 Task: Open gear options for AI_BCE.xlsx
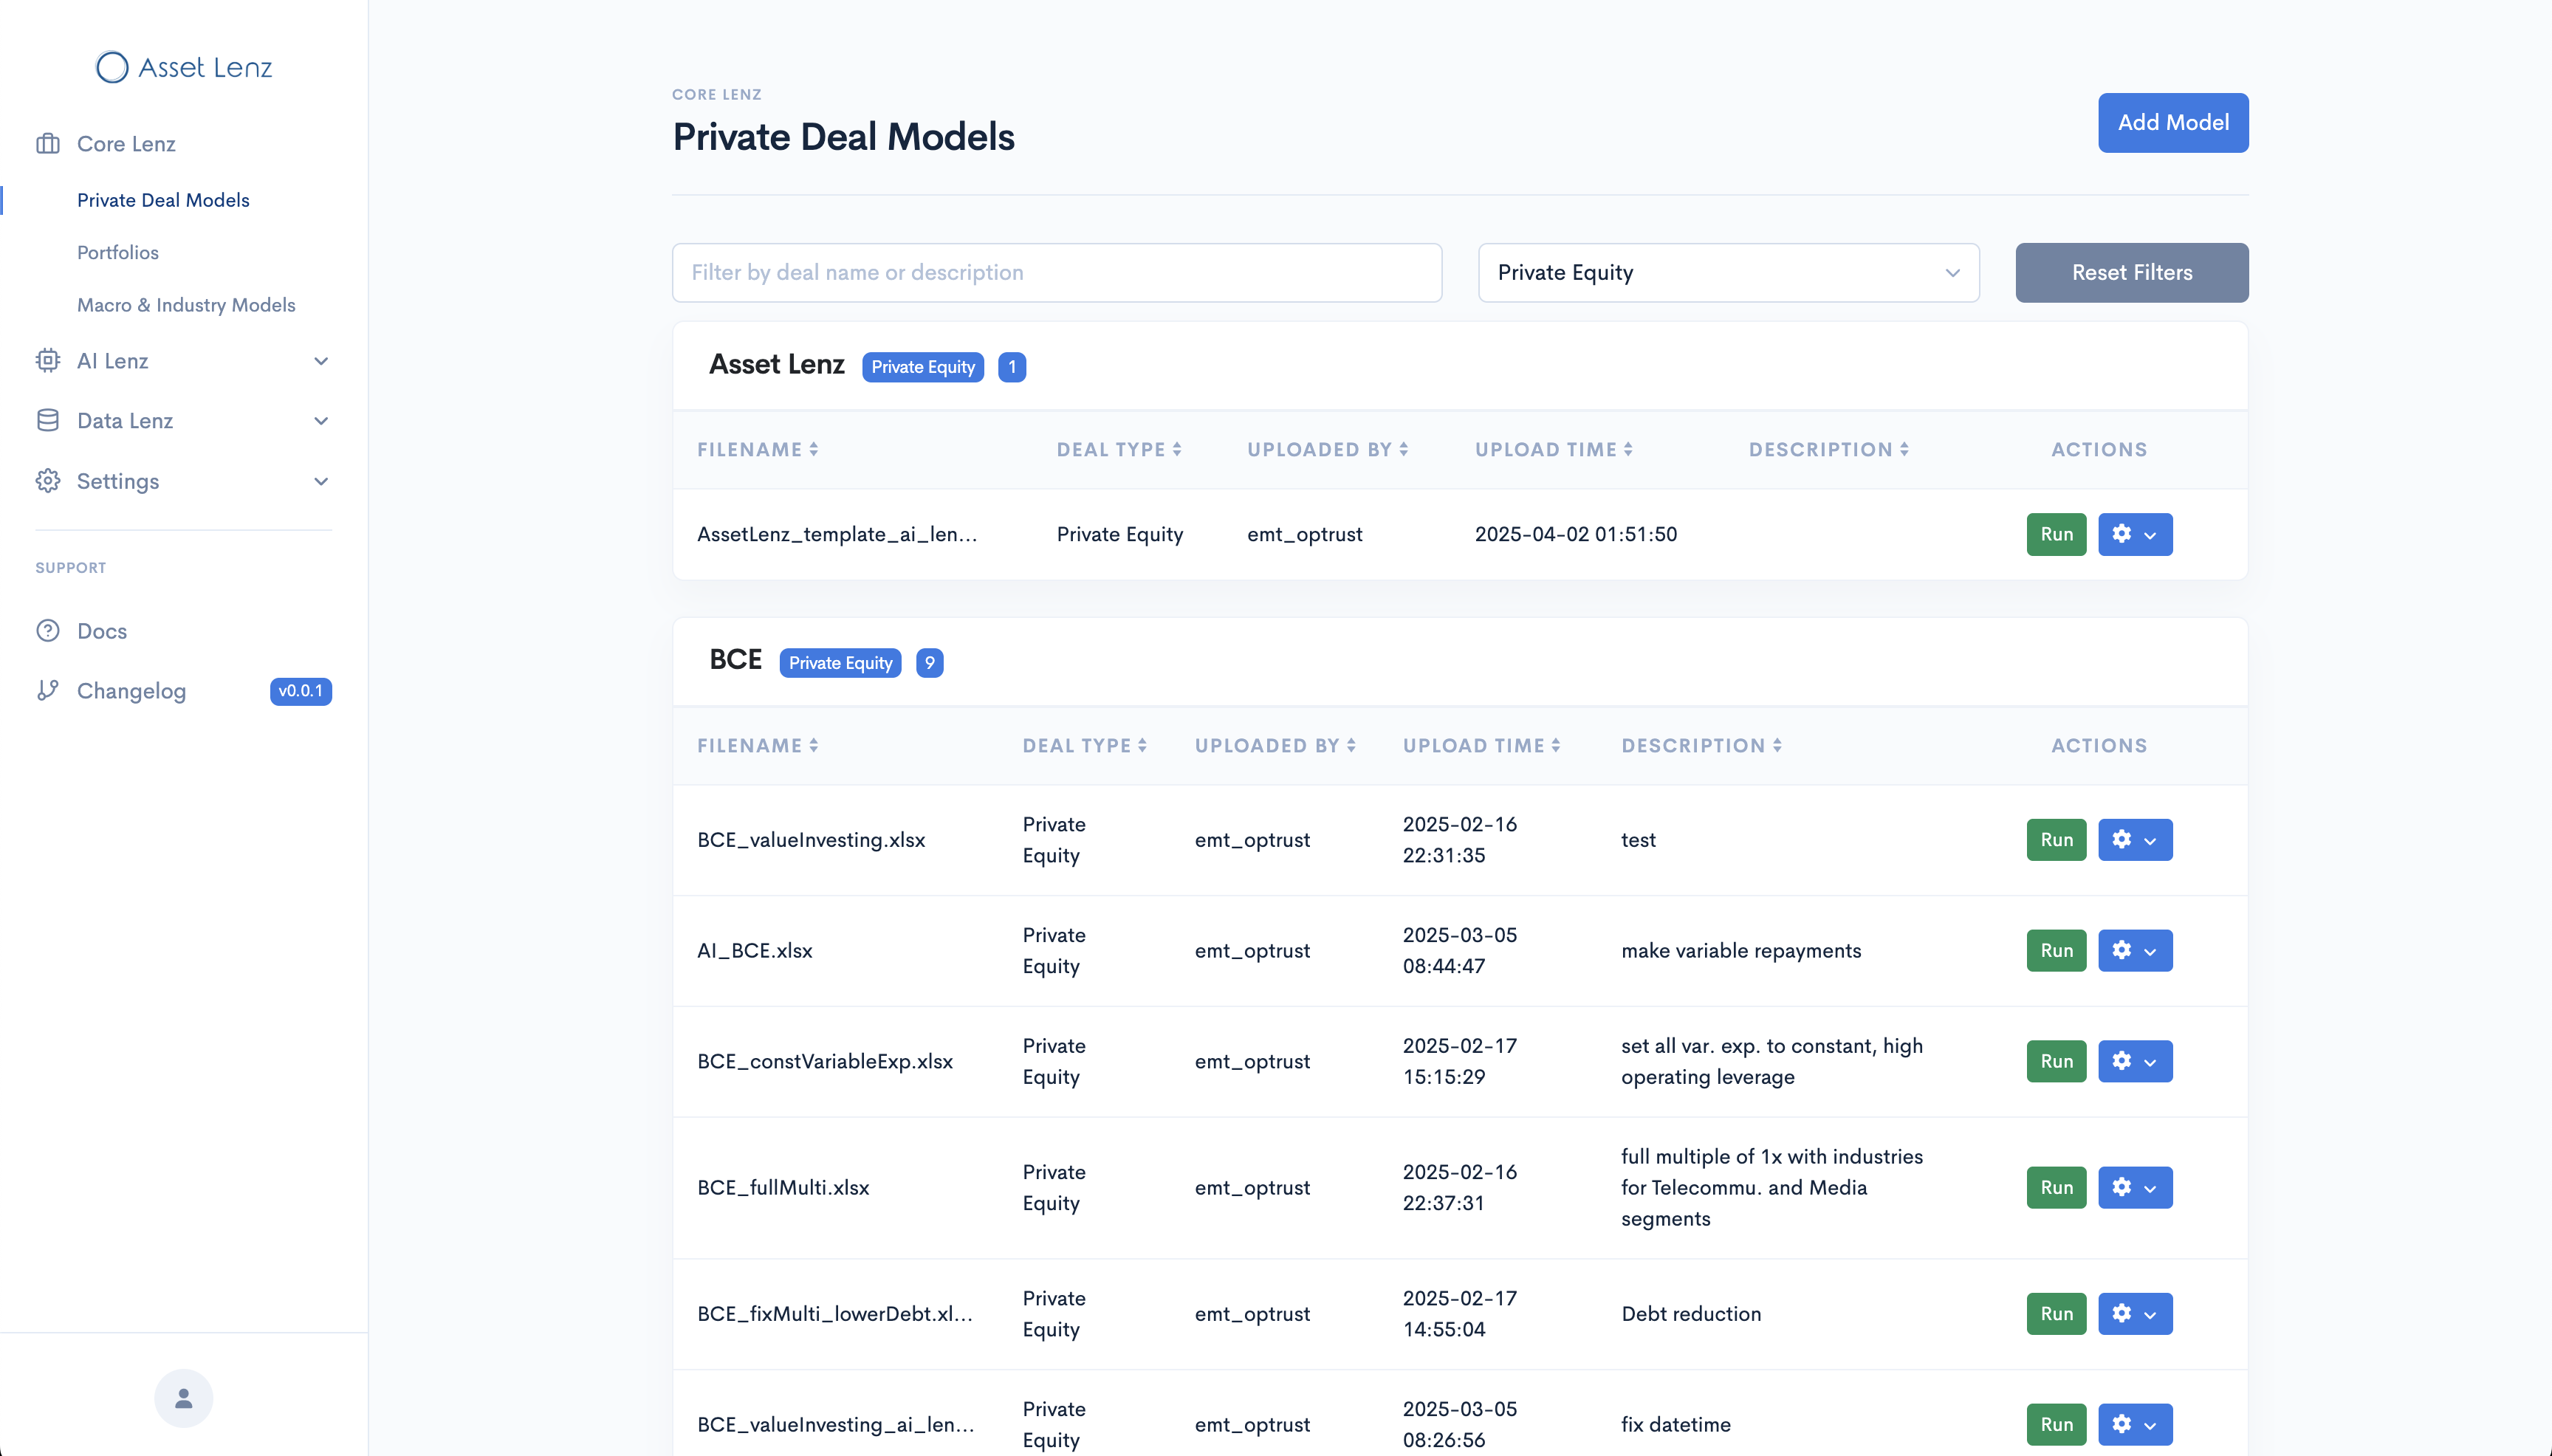click(2134, 951)
